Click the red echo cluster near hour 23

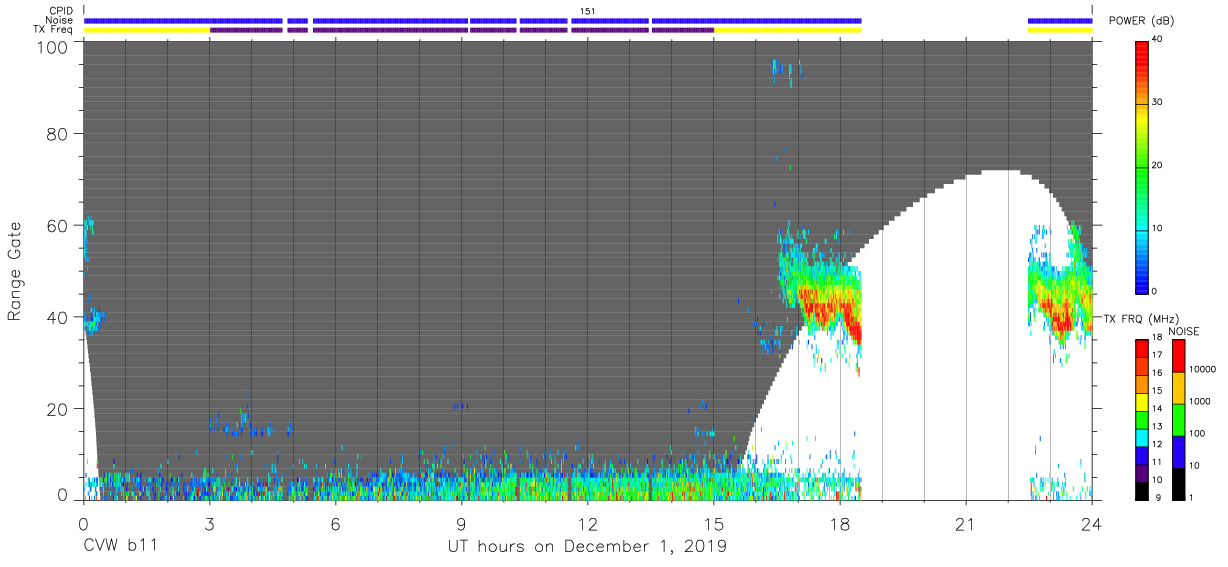1061,318
